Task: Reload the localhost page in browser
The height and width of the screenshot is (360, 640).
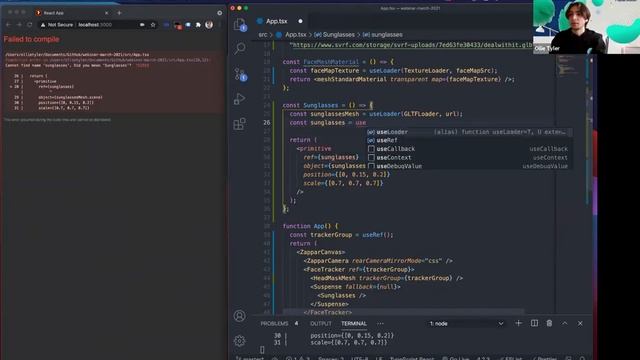Action: point(30,25)
